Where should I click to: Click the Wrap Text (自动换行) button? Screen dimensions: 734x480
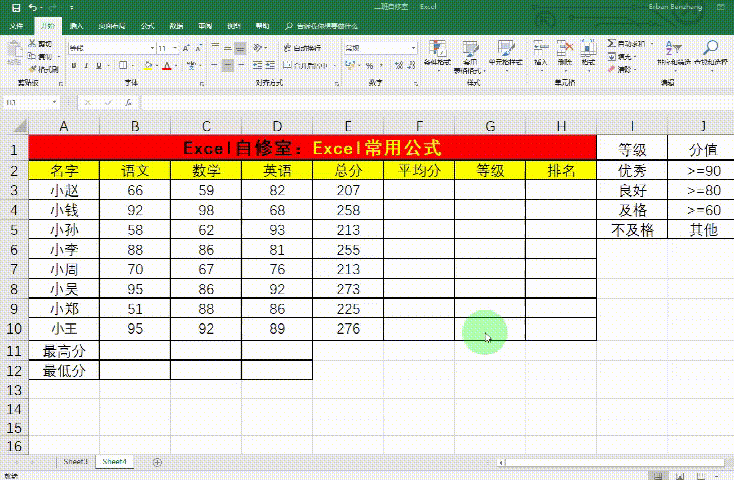click(302, 48)
